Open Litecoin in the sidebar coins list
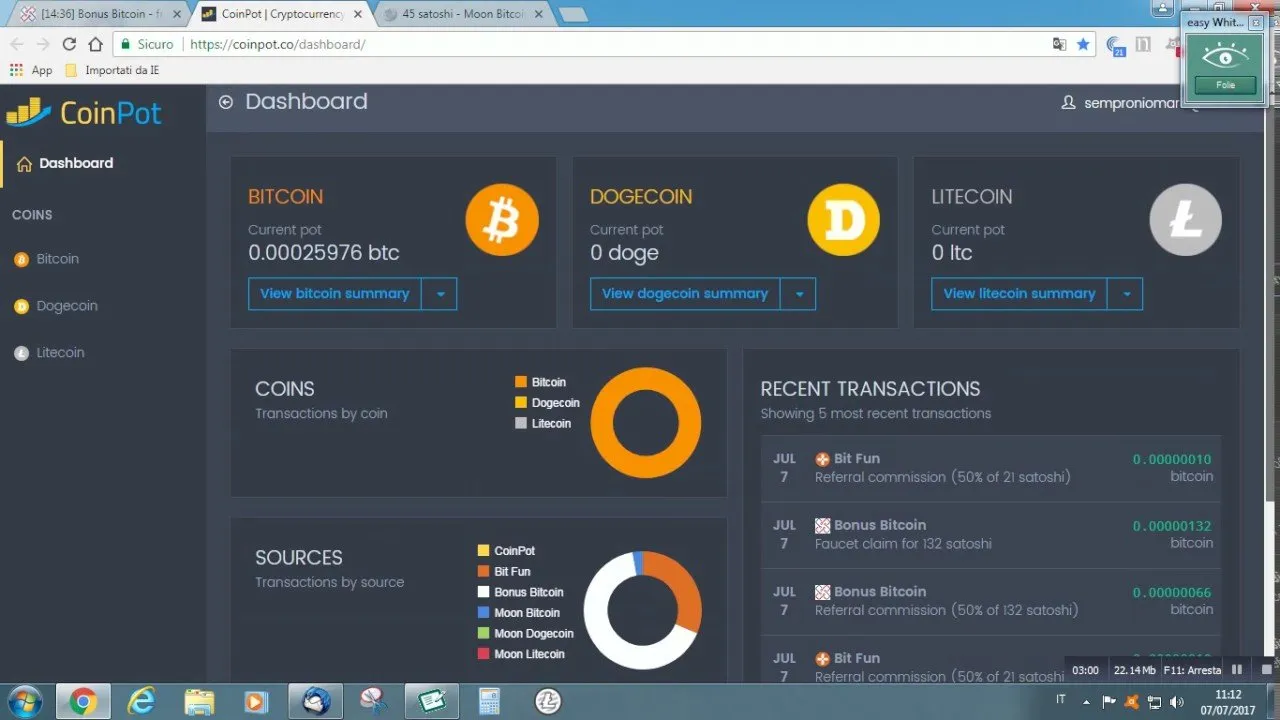1280x720 pixels. 60,353
